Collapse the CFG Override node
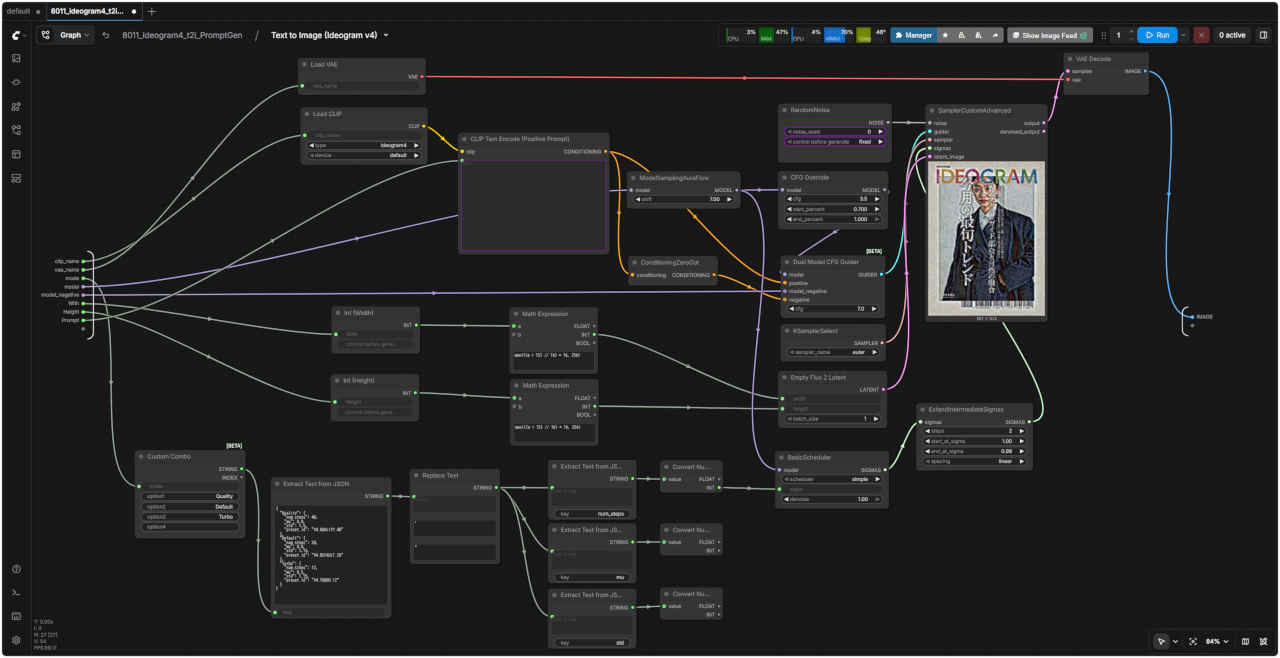The image size is (1280, 658). [785, 177]
